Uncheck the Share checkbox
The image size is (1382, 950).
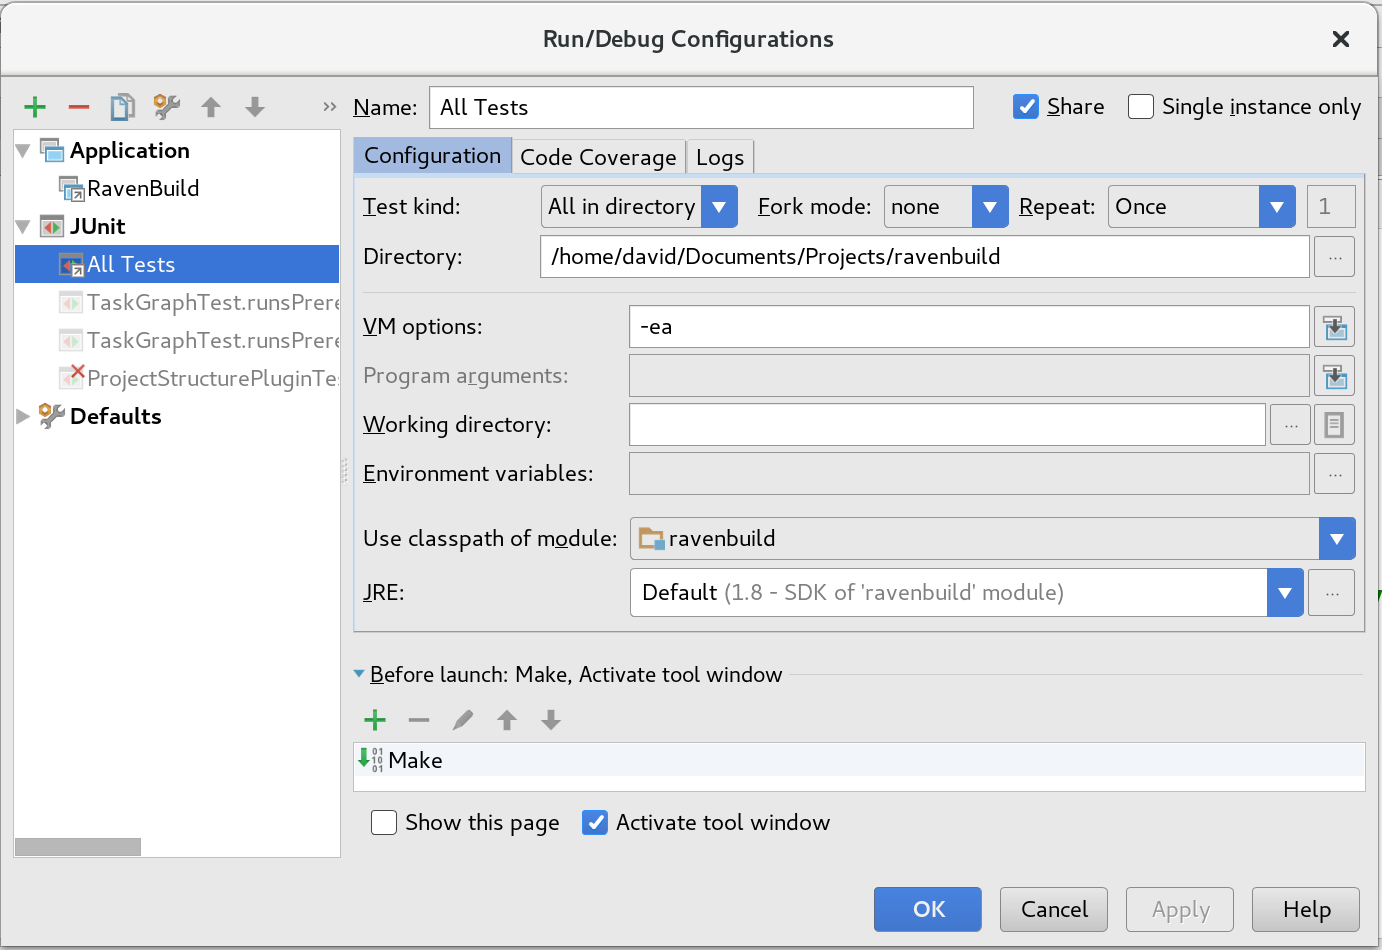tap(1026, 107)
